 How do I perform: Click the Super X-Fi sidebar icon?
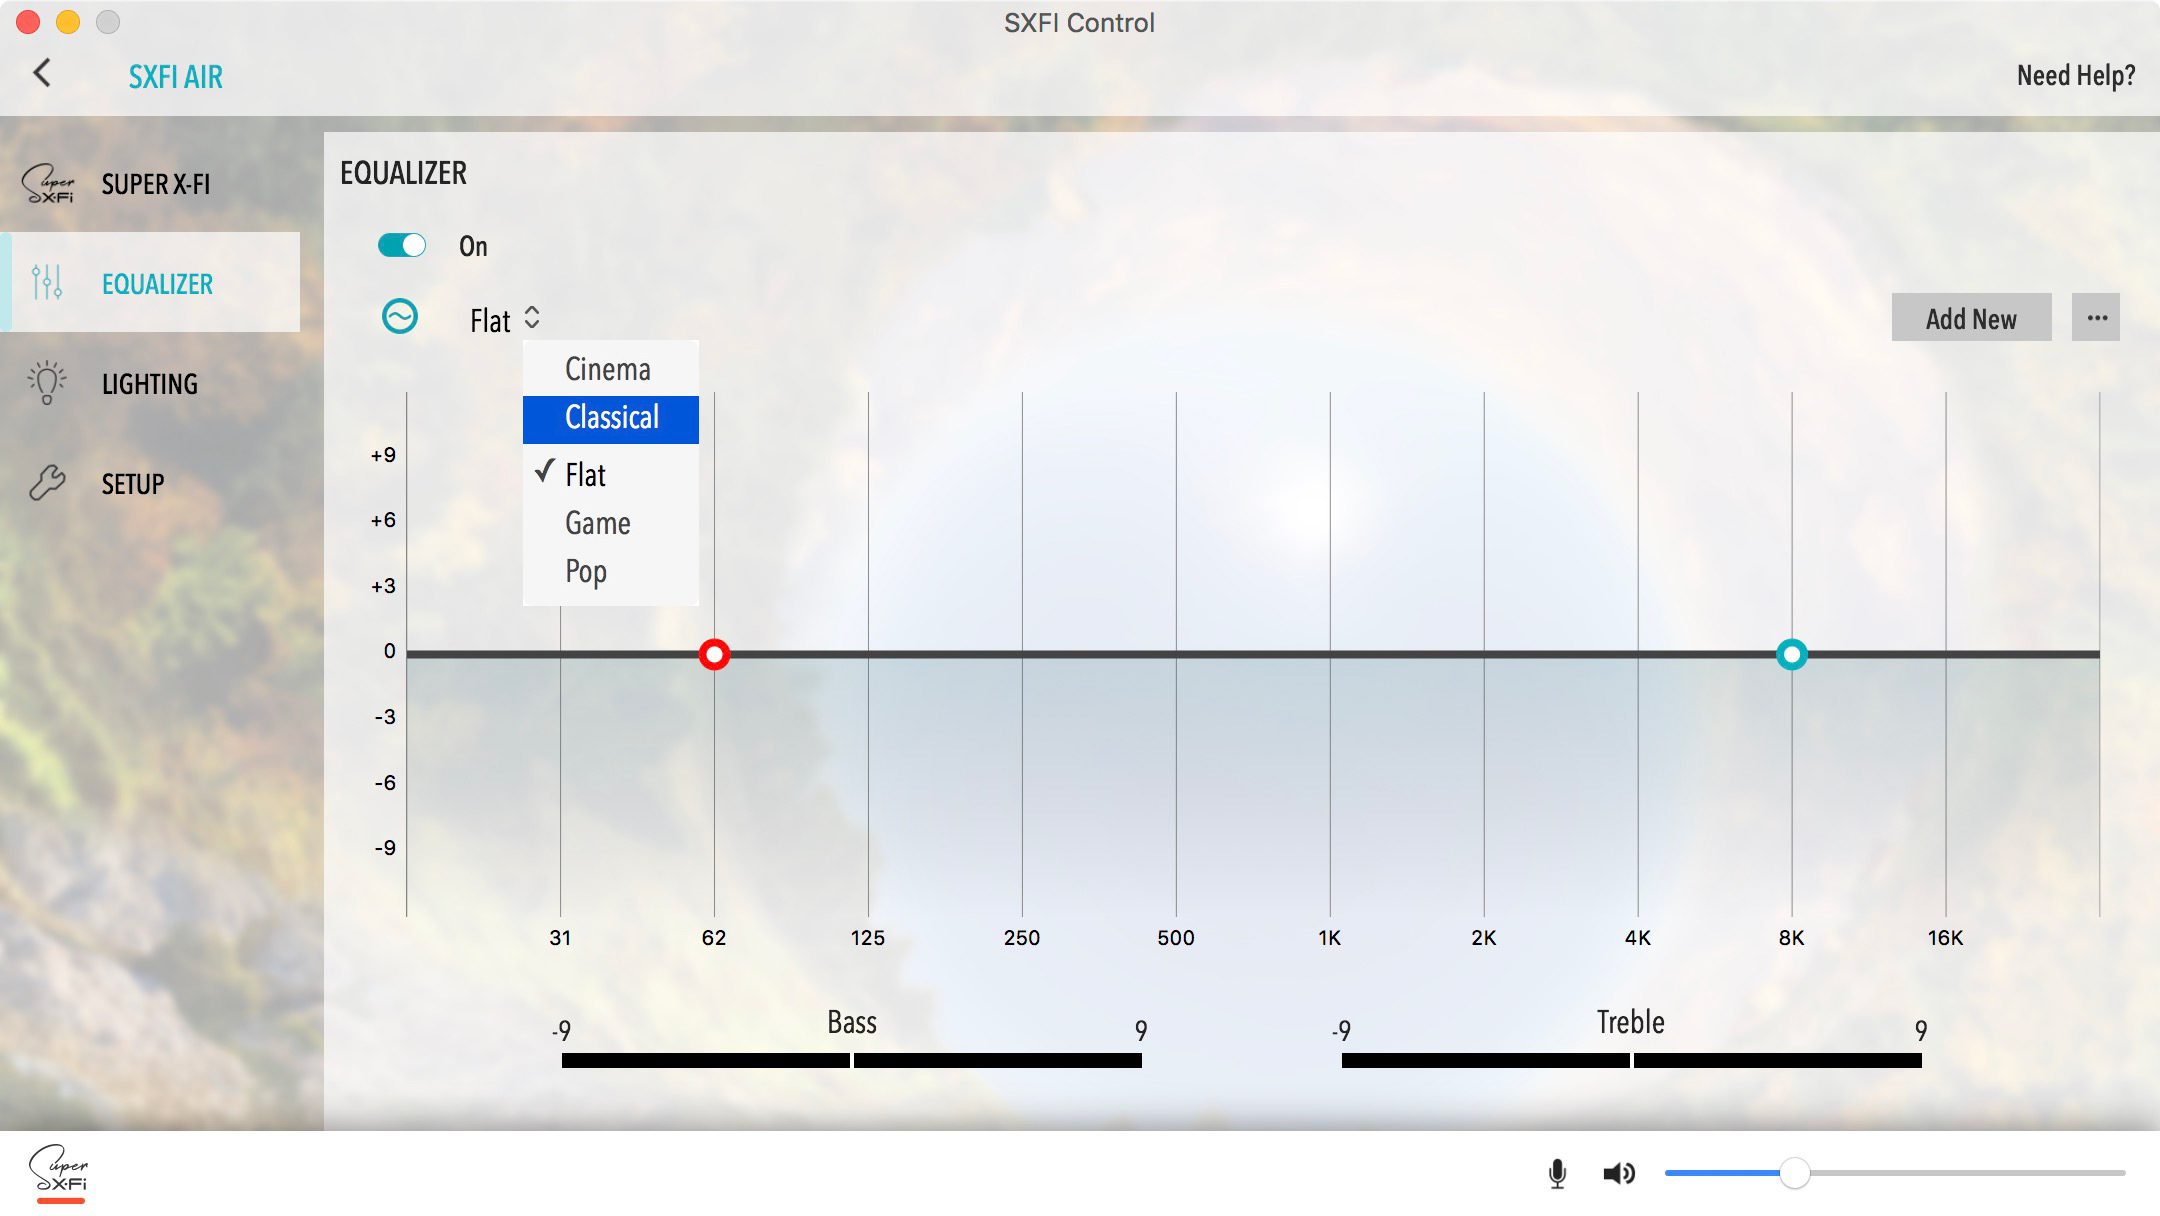tap(48, 184)
